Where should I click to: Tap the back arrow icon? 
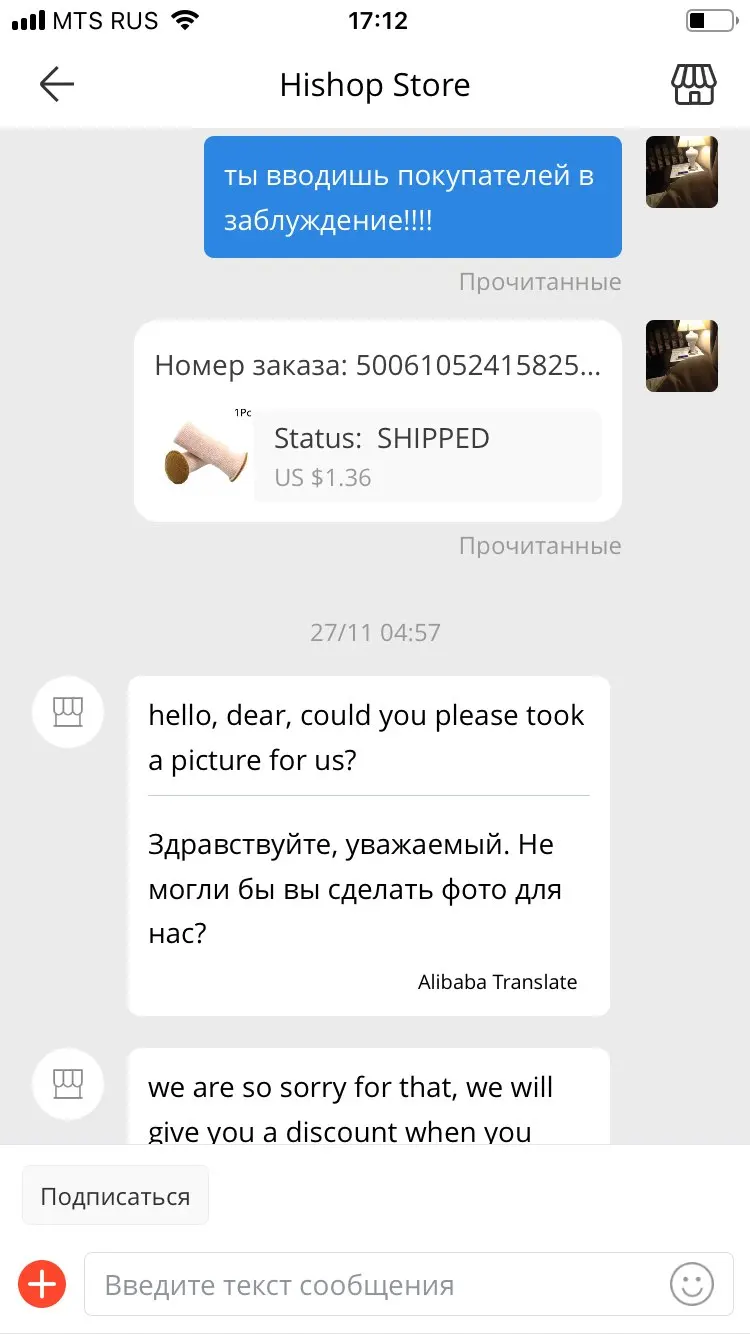pyautogui.click(x=57, y=85)
